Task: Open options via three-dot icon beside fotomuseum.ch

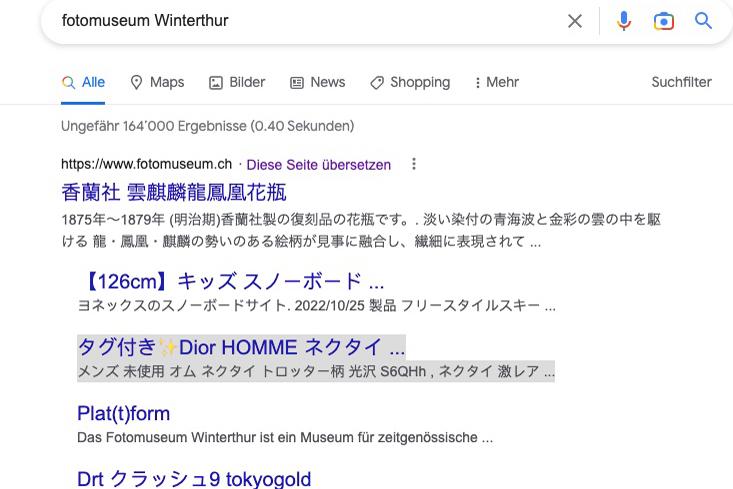Action: tap(414, 164)
